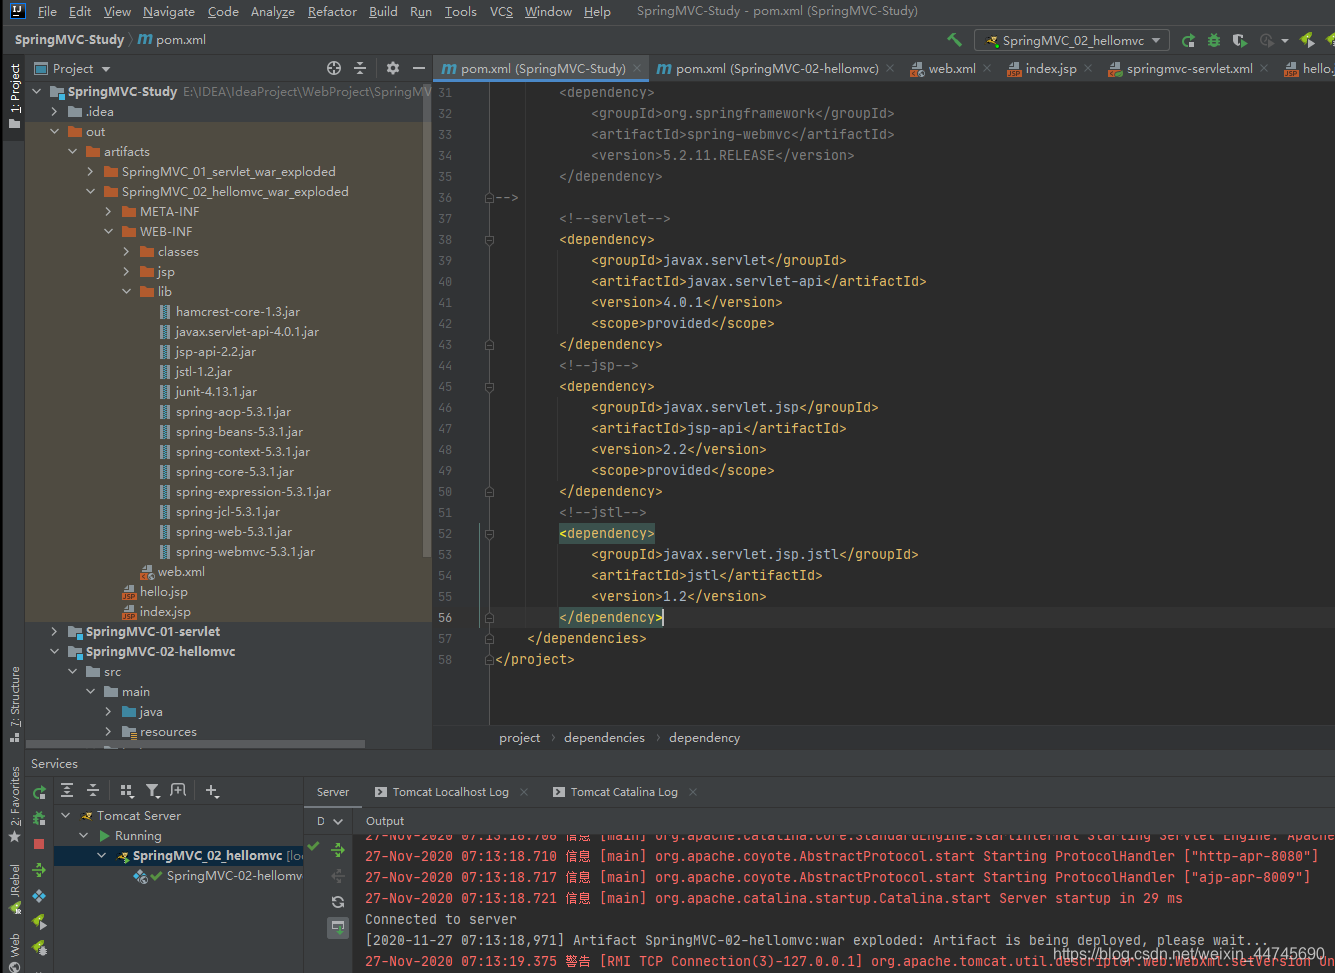
Task: Click the Profiler run icon in top toolbar
Action: [1268, 40]
